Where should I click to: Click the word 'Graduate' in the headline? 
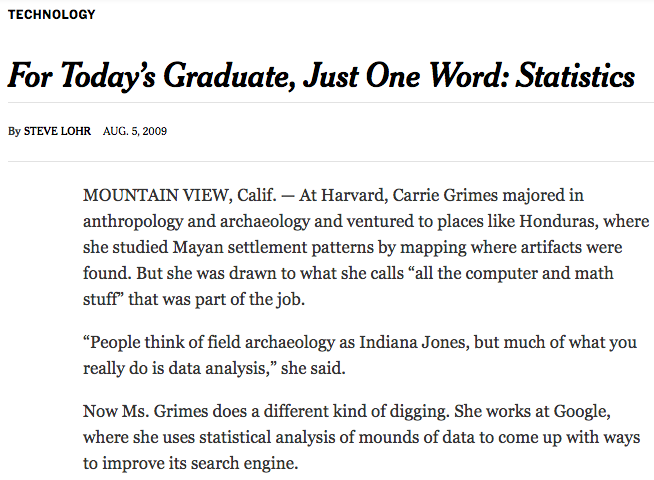click(229, 75)
